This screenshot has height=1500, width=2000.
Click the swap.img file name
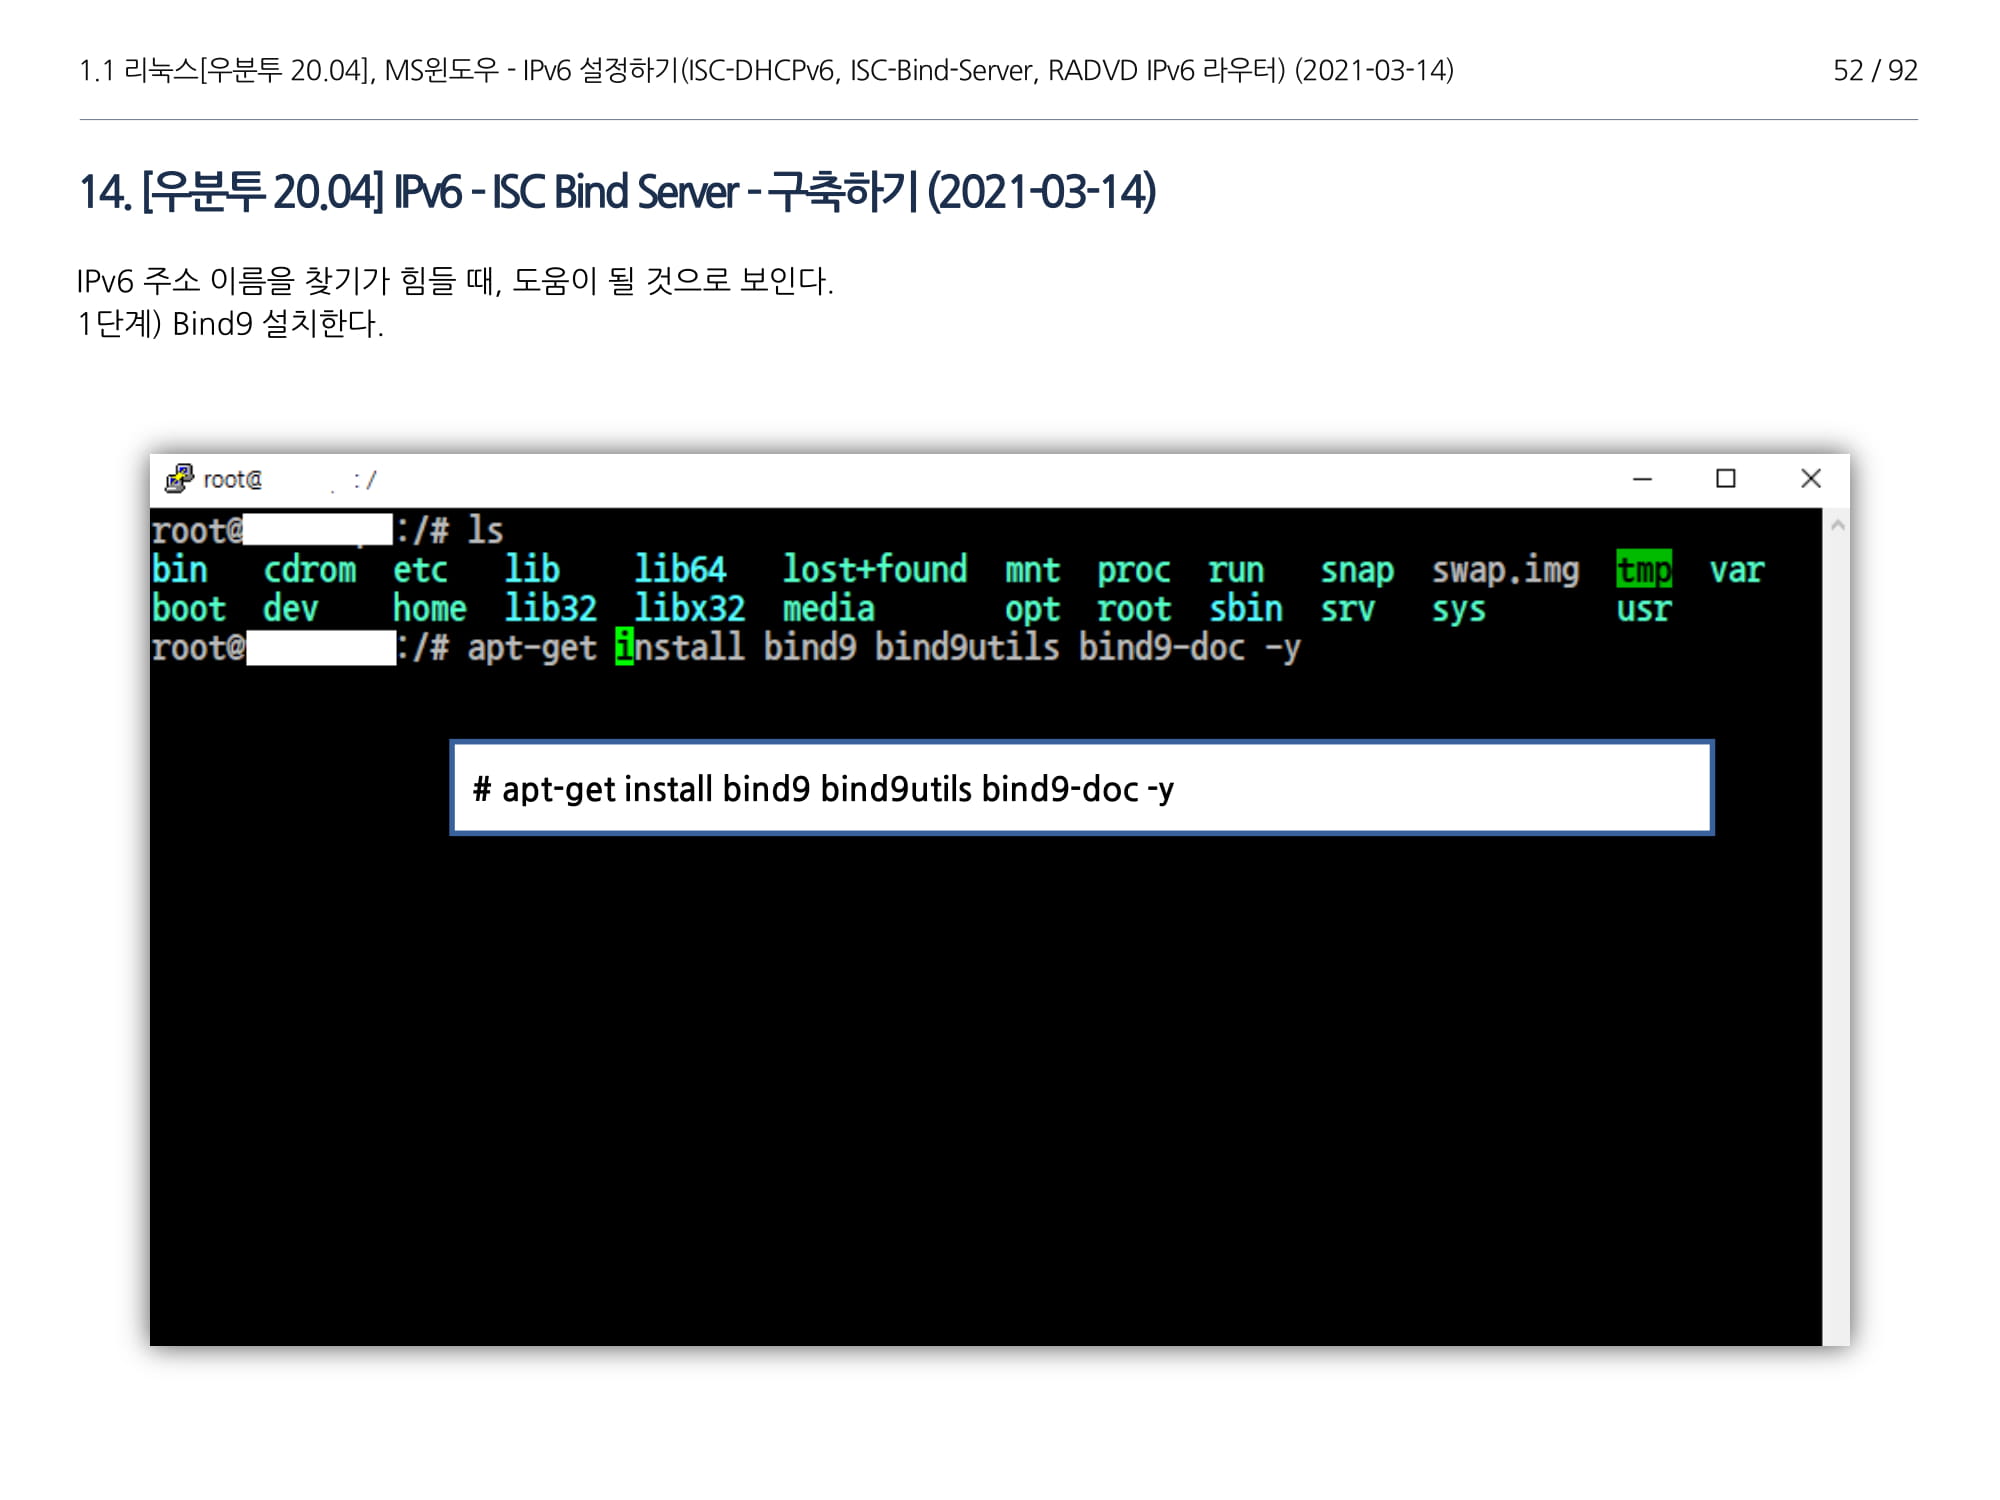point(1505,570)
